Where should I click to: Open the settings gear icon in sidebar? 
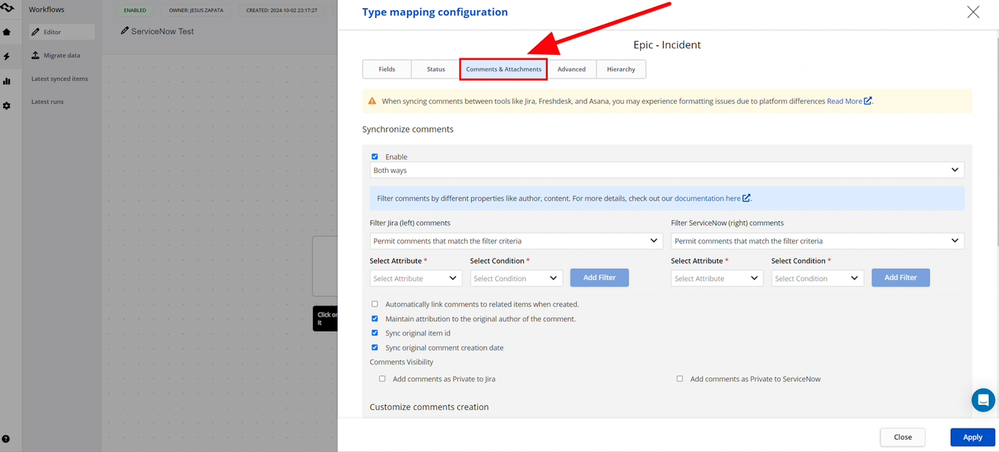coord(6,106)
